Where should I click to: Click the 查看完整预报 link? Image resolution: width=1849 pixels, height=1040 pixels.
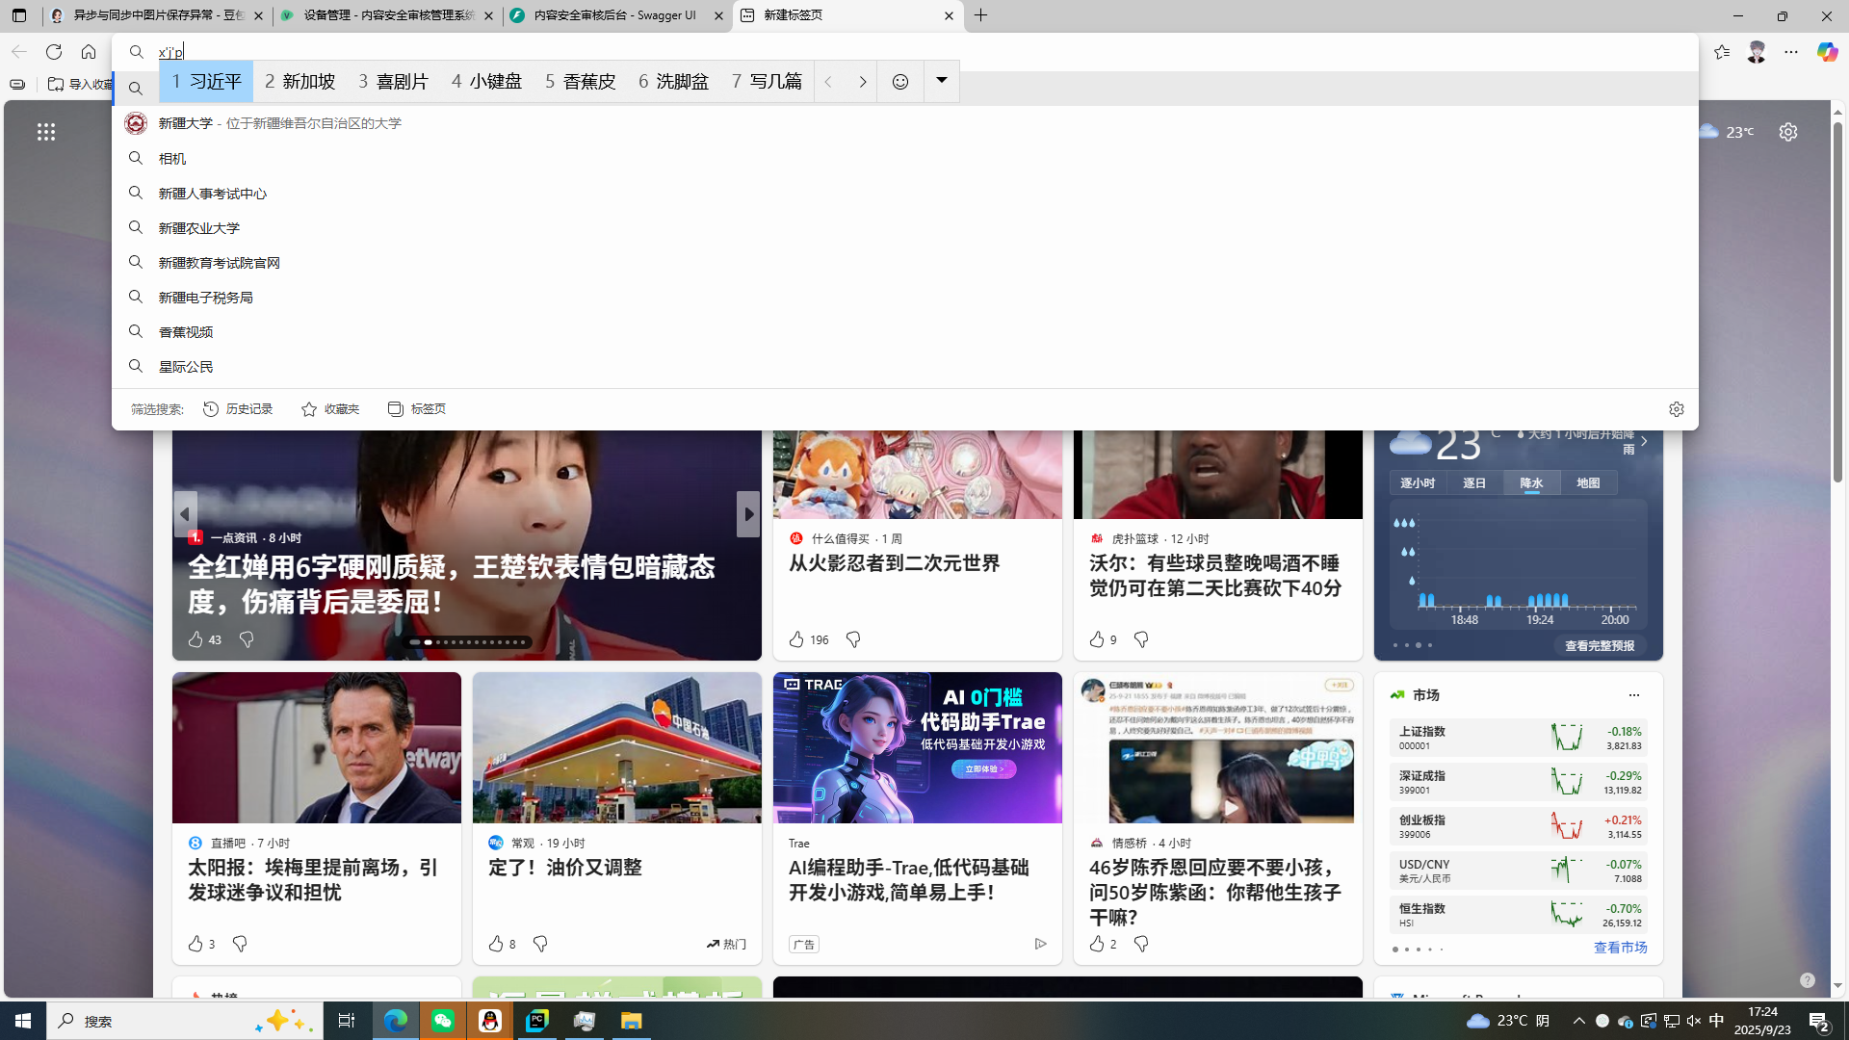1599,646
